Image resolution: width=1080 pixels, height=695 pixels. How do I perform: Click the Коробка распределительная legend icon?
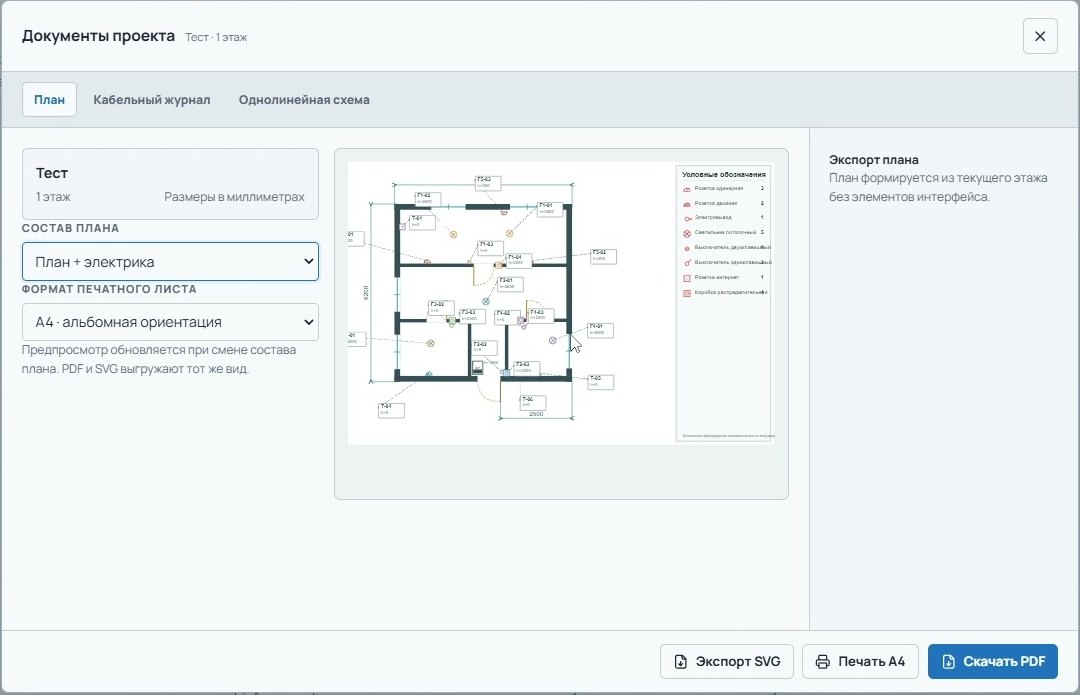tap(687, 293)
